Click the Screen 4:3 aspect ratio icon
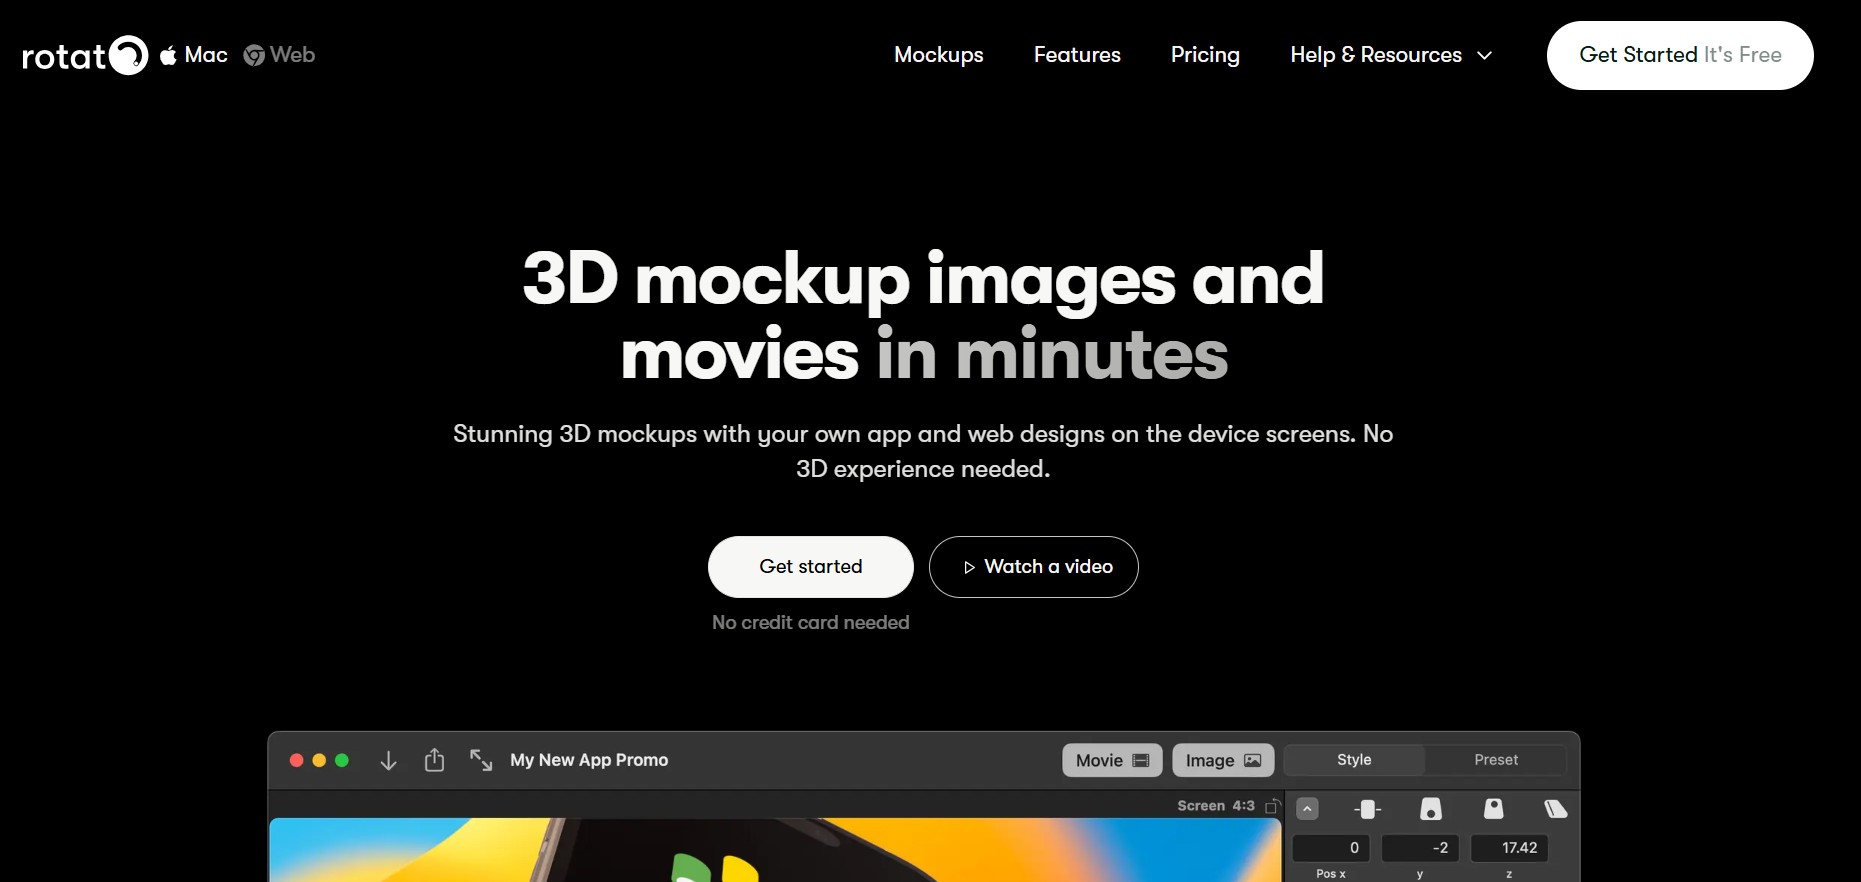The width and height of the screenshot is (1861, 882). (x=1272, y=806)
